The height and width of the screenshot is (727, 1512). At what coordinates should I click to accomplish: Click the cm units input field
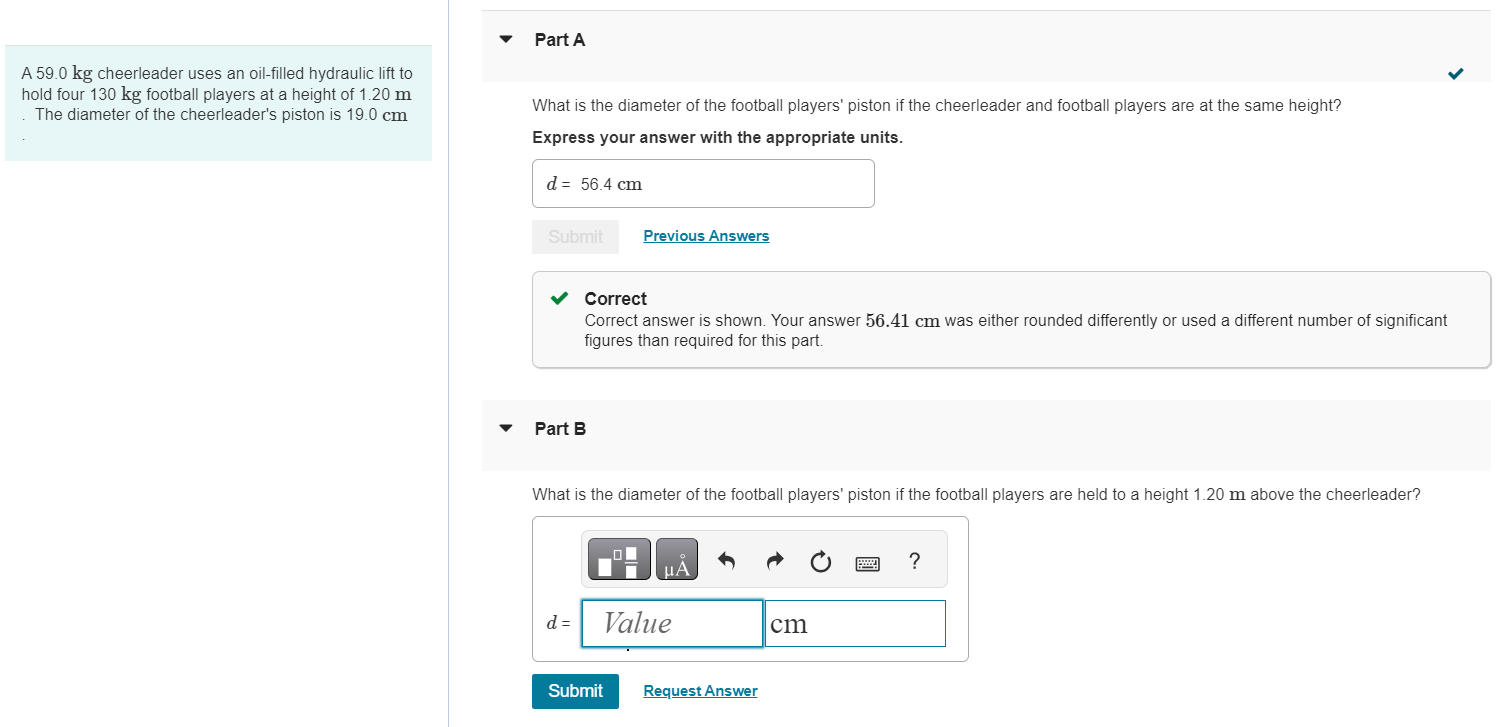(x=854, y=623)
